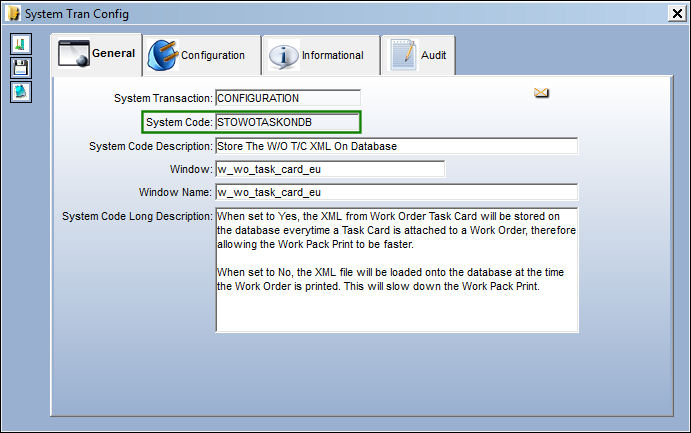The height and width of the screenshot is (433, 691).
Task: Click the 'Window Name:' label
Action: 175,192
